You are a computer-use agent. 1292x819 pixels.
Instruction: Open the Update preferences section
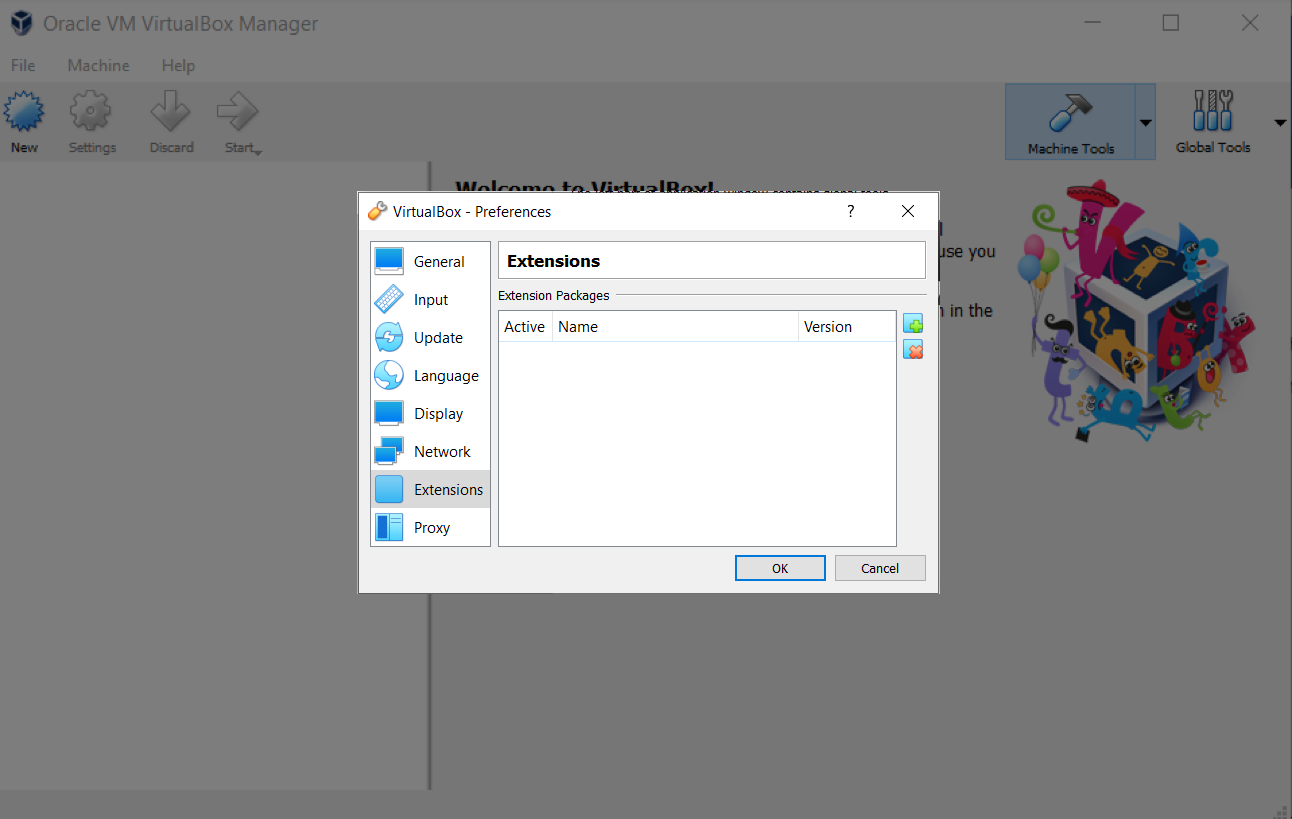point(430,338)
